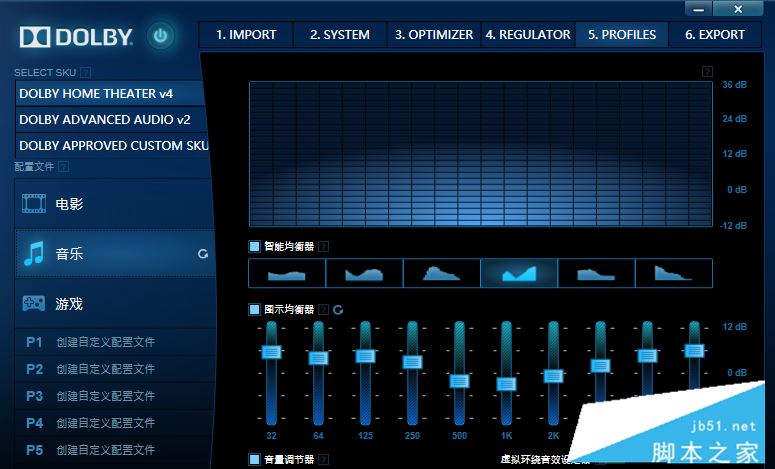Viewport: 775px width, 469px height.
Task: Select DOLBY ADVANCED AUDIO v2 SKU
Action: pyautogui.click(x=110, y=120)
